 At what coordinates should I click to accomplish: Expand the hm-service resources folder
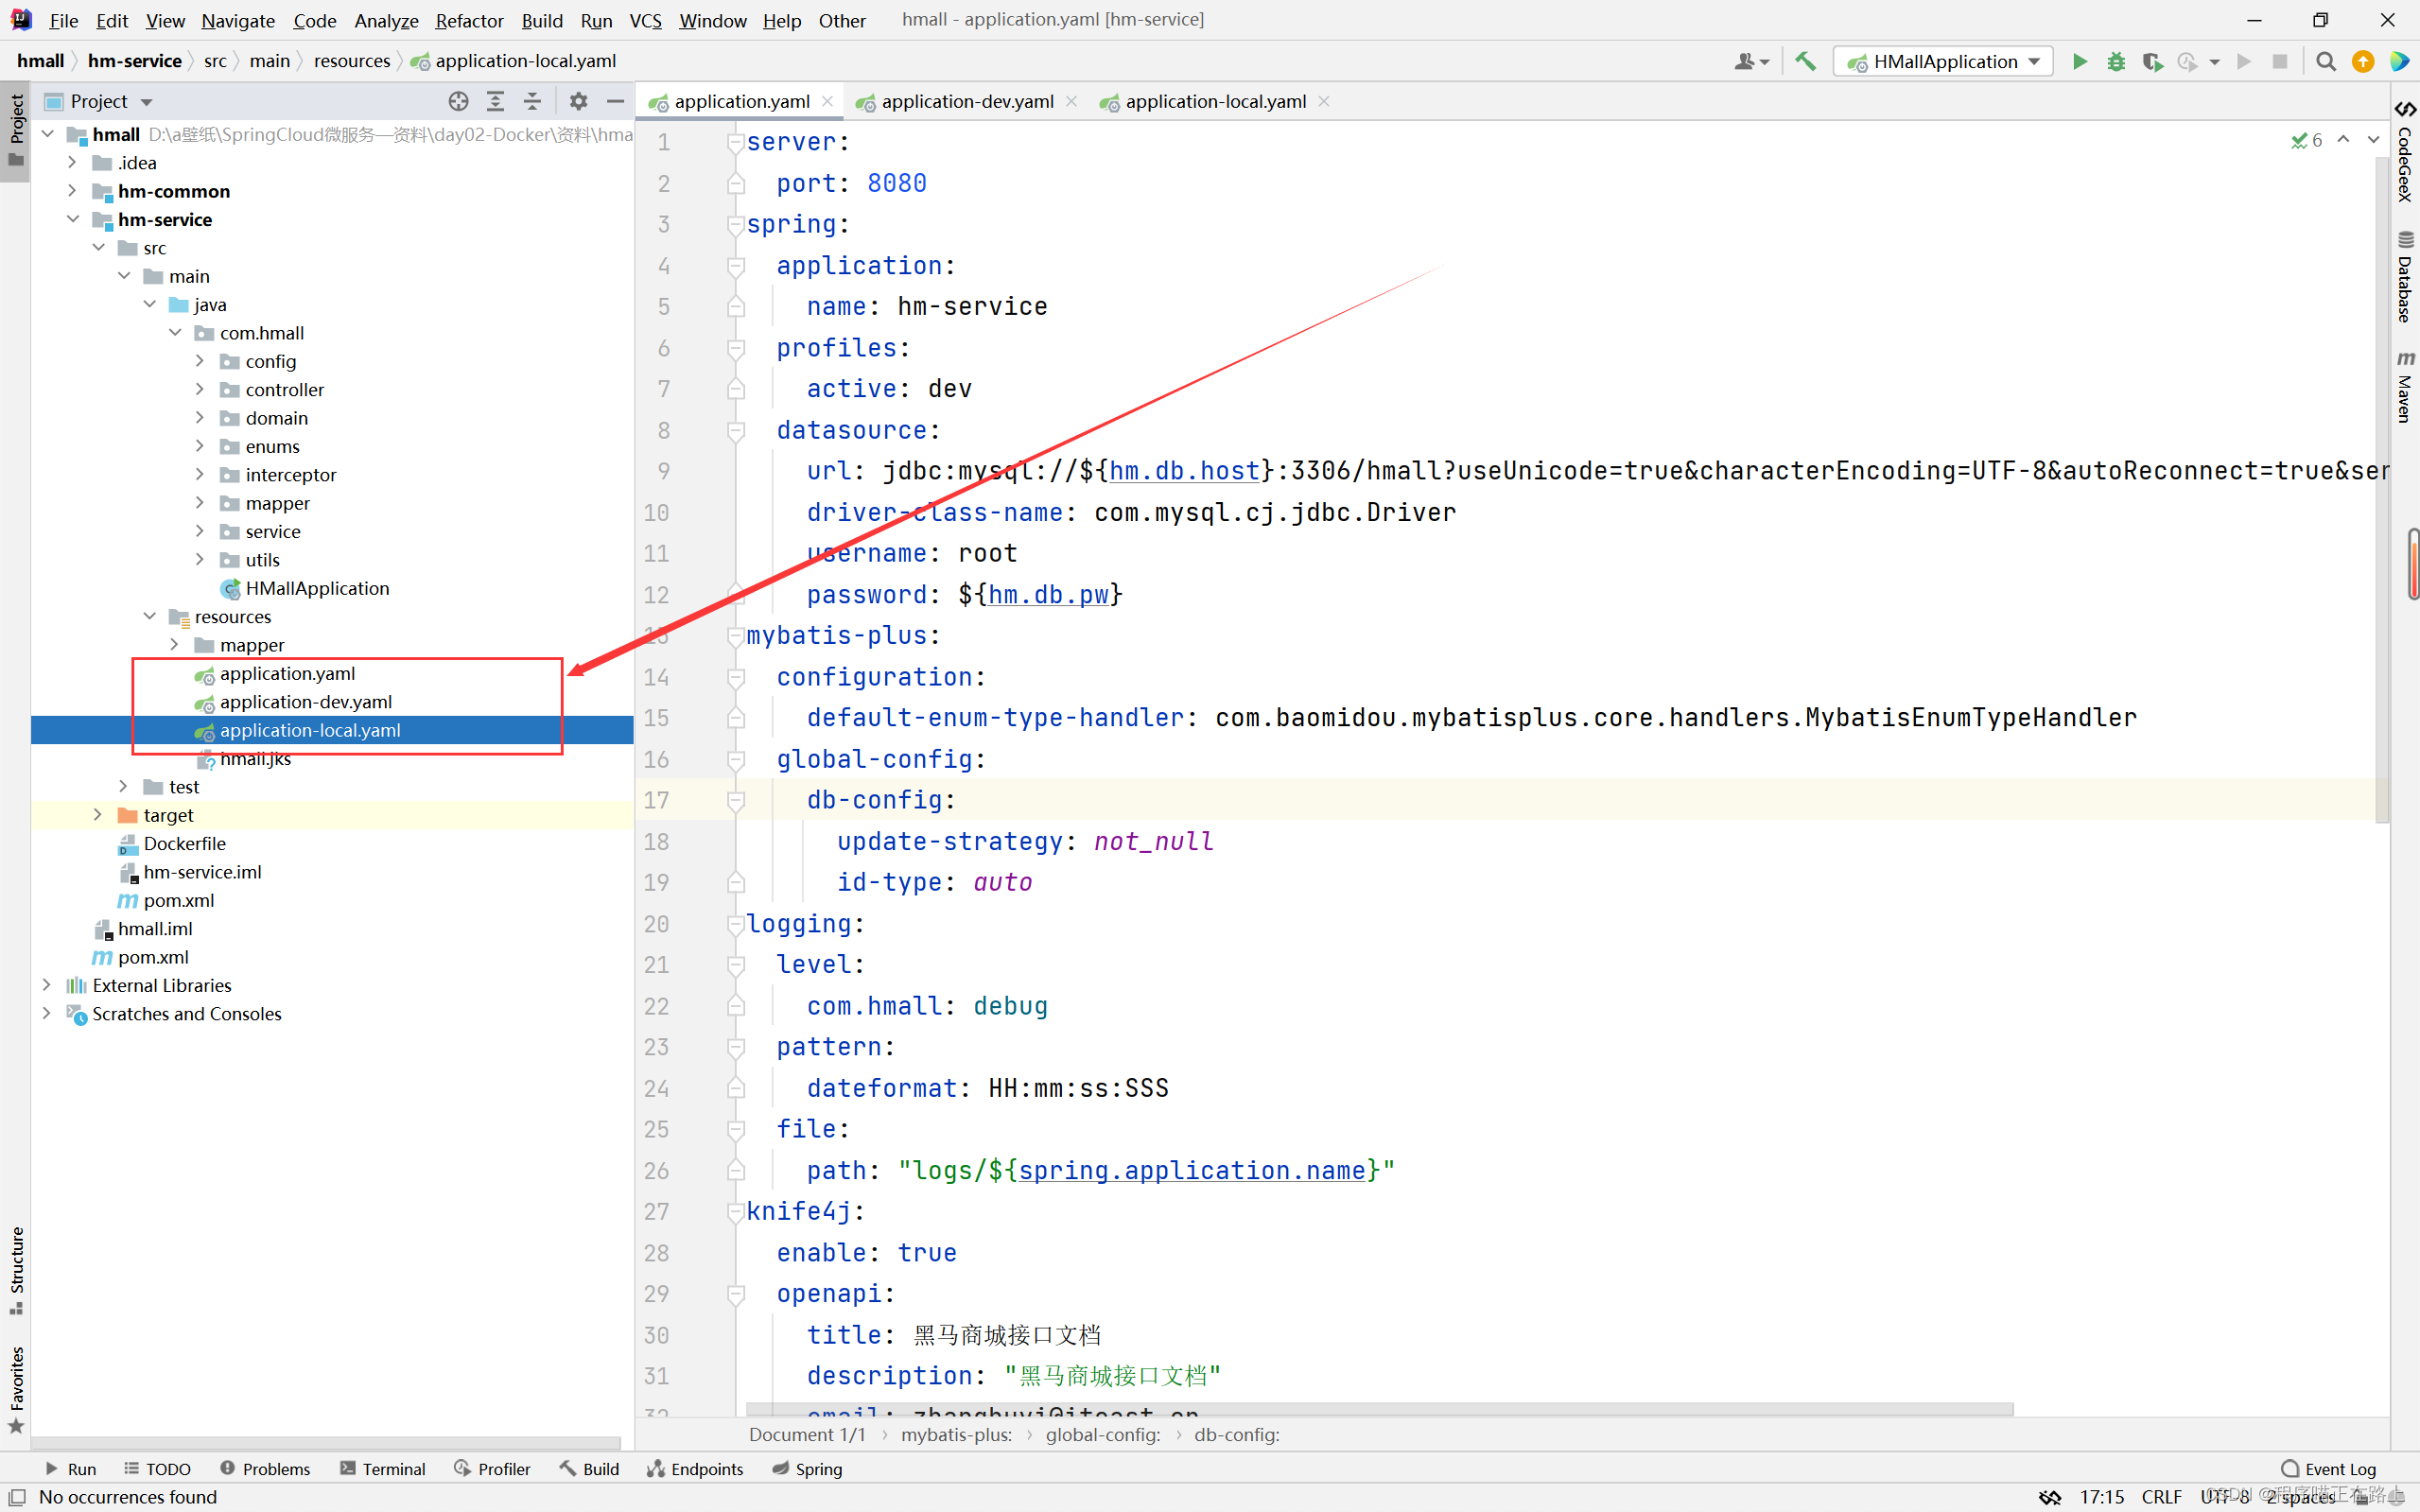[153, 615]
